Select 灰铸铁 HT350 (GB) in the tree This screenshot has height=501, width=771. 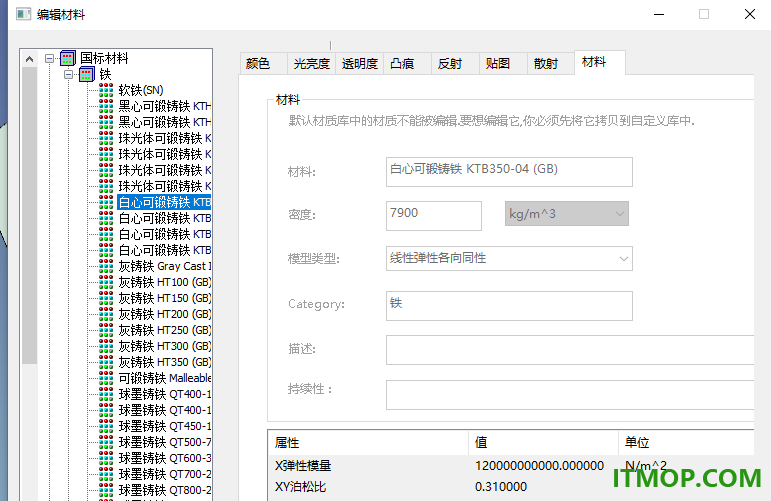coord(165,362)
